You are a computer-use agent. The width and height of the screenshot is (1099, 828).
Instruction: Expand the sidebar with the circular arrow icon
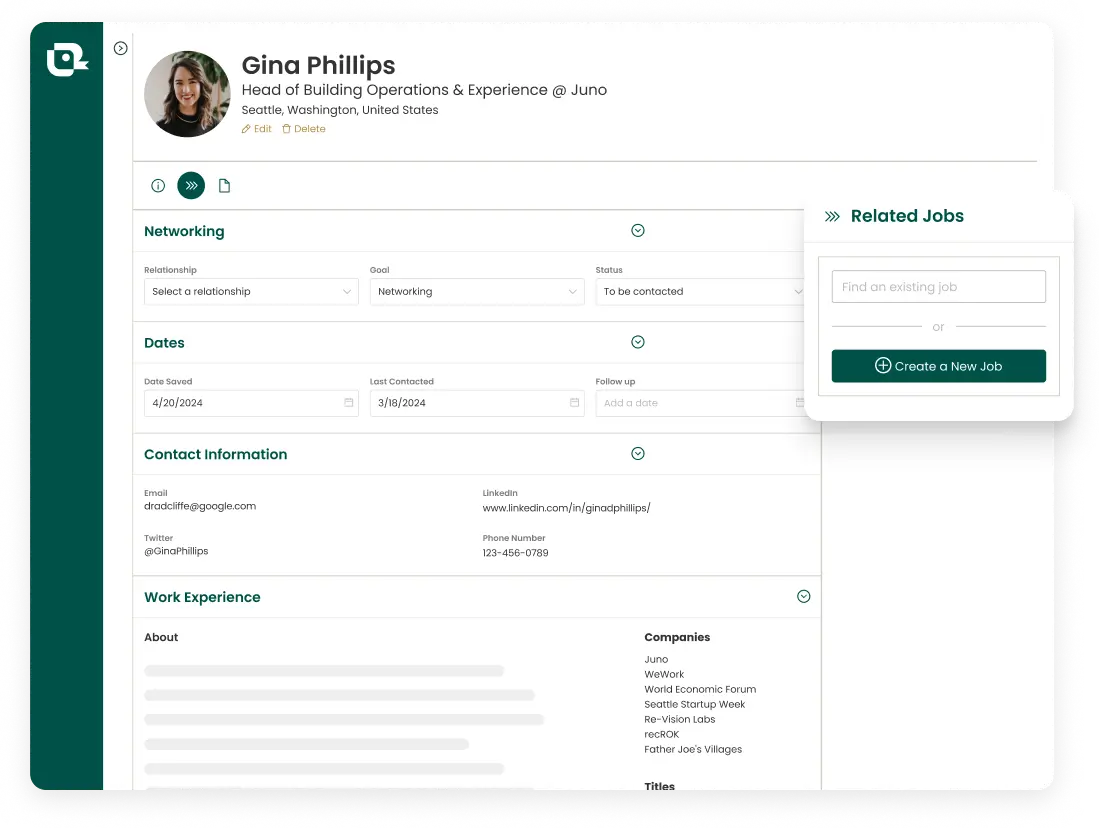[x=121, y=48]
